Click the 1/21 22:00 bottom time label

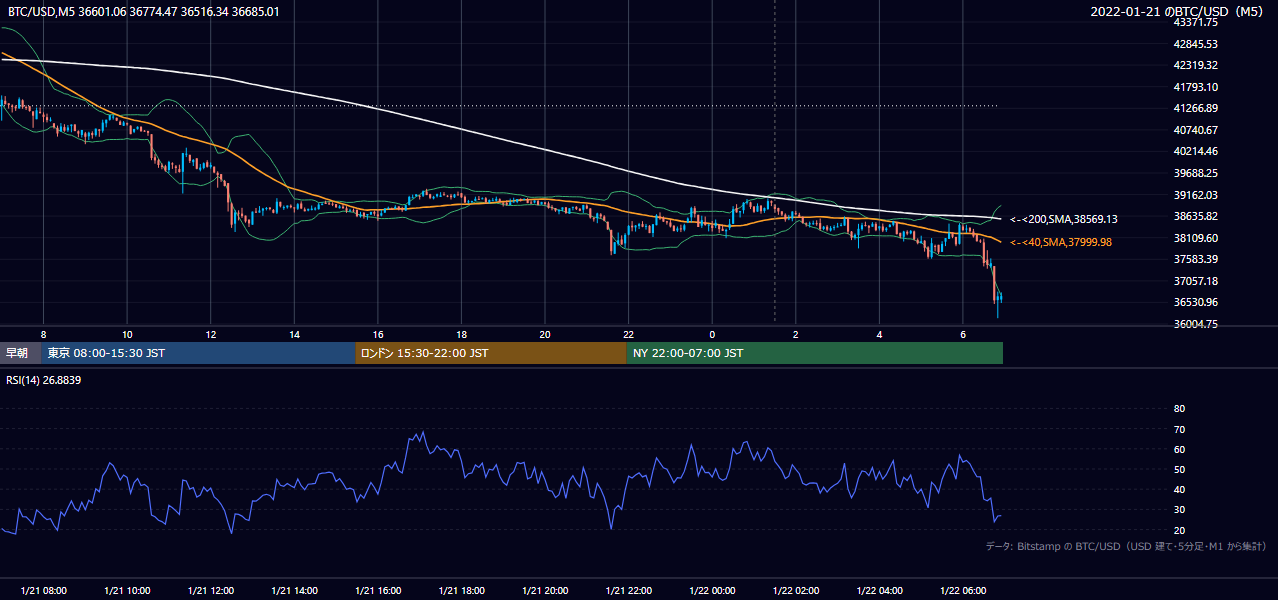pos(628,591)
